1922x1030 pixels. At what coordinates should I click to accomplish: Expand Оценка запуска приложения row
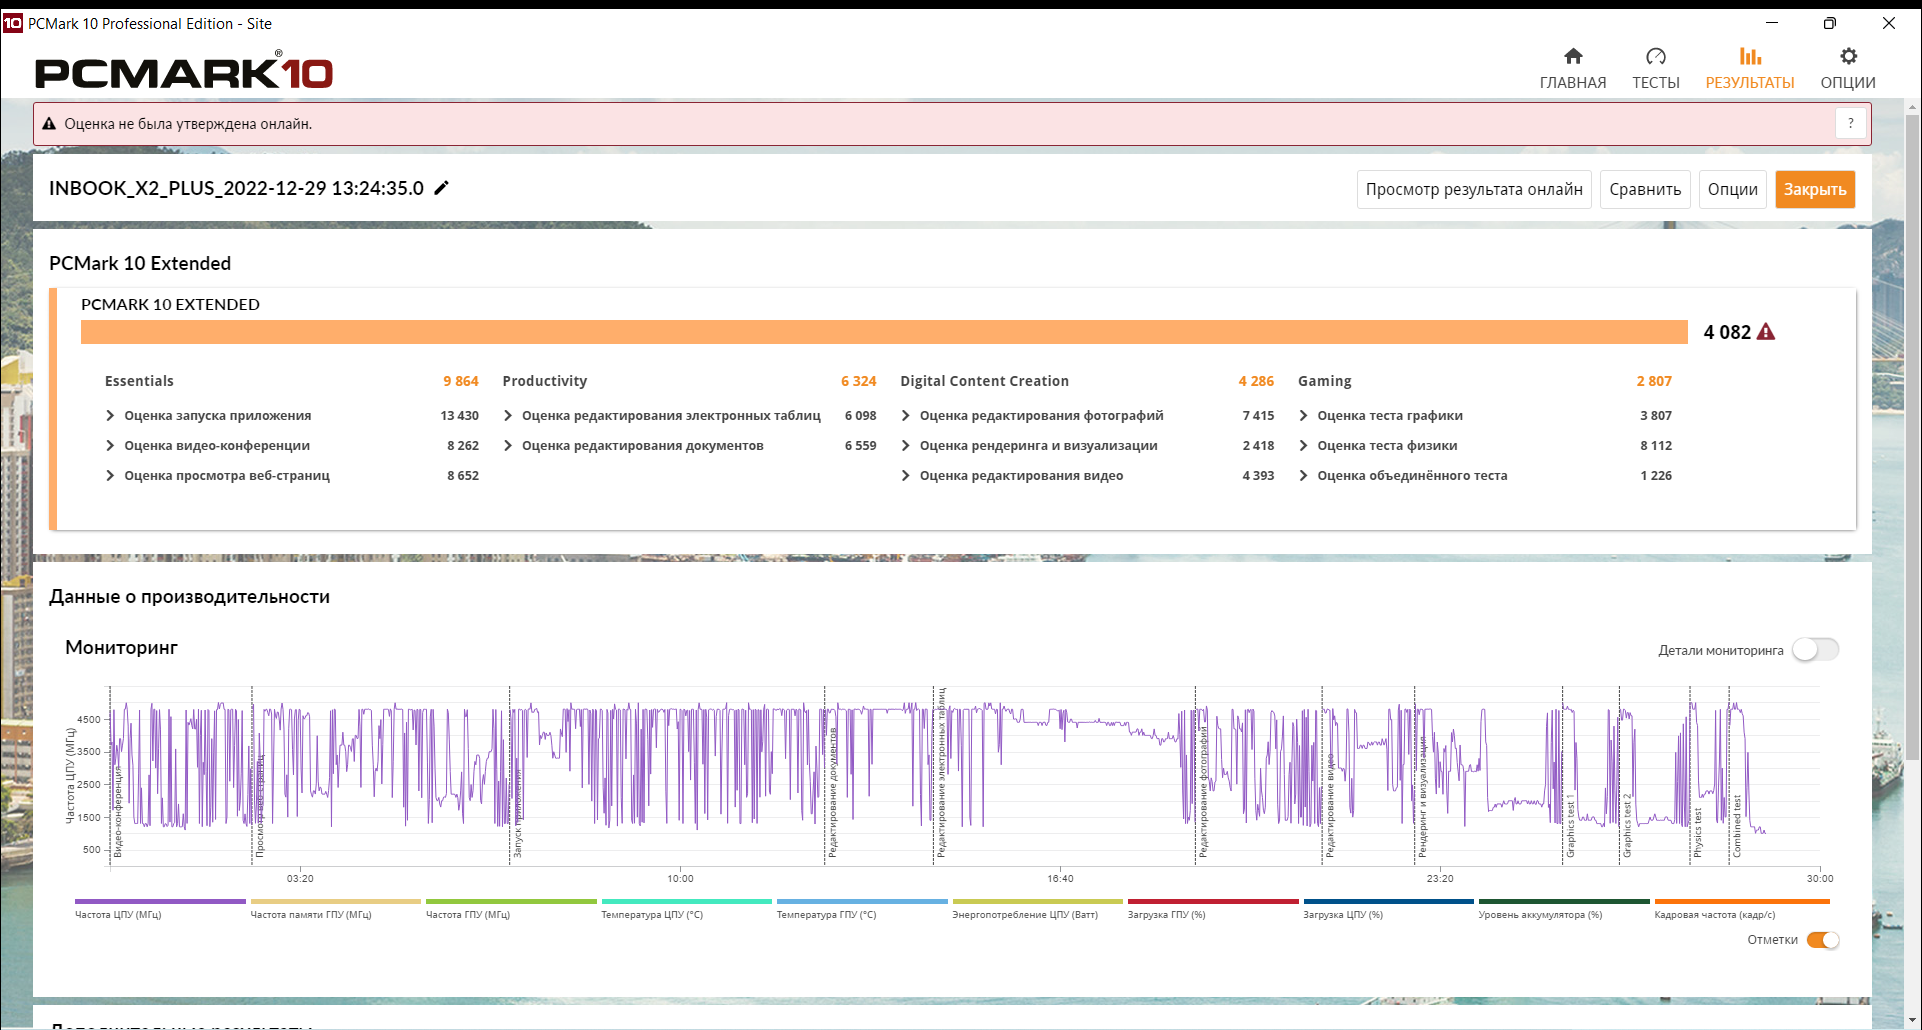coord(291,416)
